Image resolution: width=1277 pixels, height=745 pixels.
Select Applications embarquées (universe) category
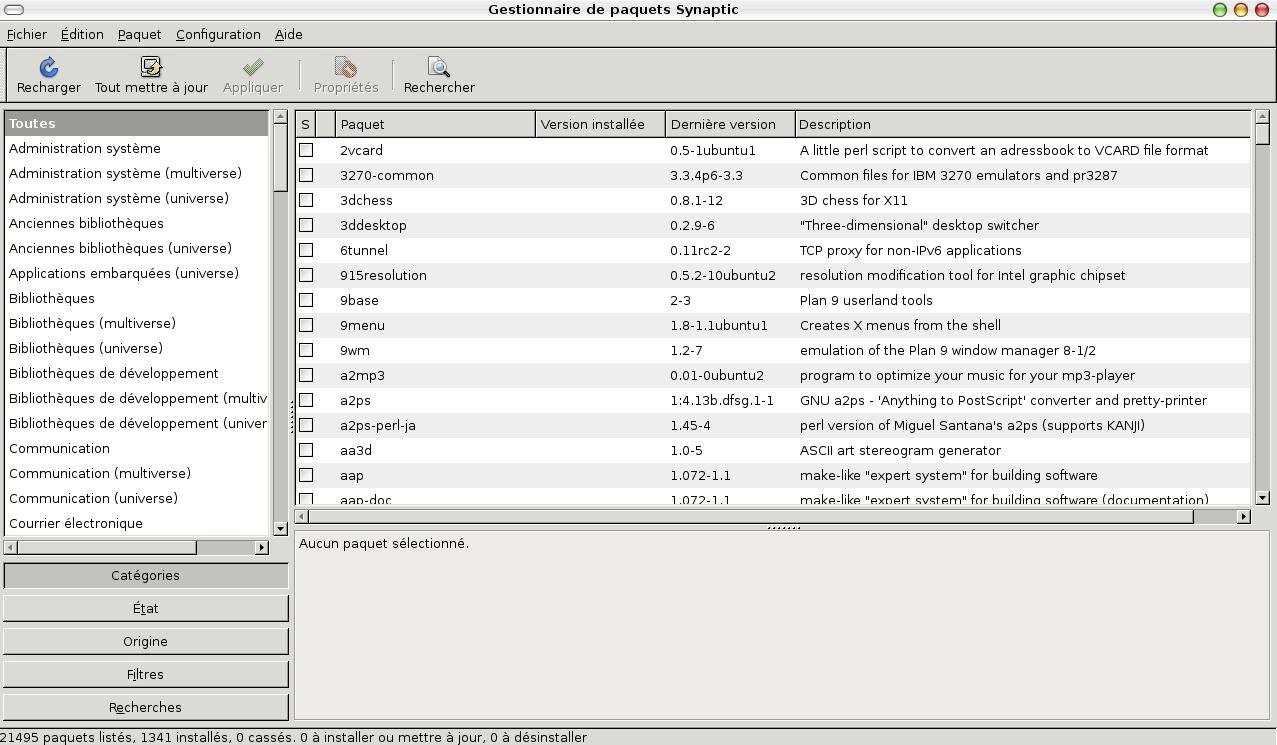tap(136, 273)
